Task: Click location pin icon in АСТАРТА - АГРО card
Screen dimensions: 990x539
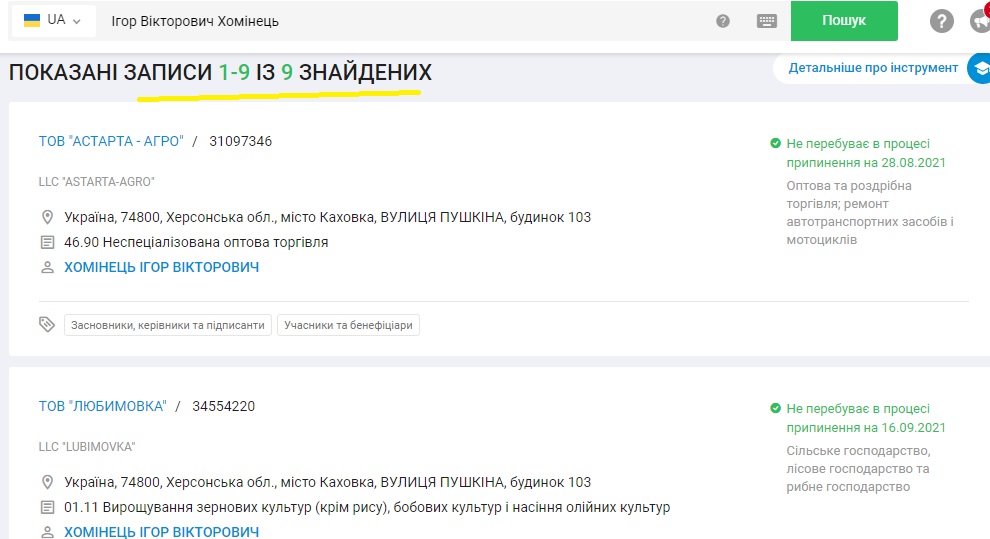Action: (x=46, y=217)
